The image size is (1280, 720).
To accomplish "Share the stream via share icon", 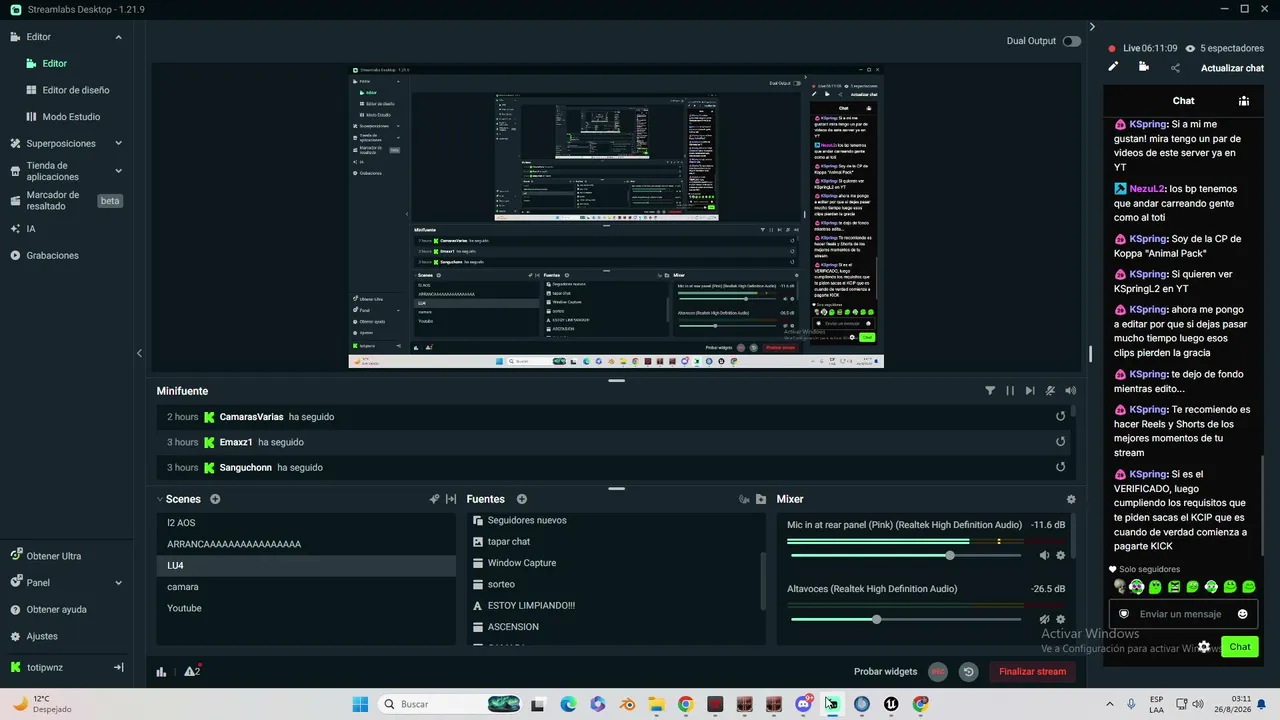I will [1175, 68].
